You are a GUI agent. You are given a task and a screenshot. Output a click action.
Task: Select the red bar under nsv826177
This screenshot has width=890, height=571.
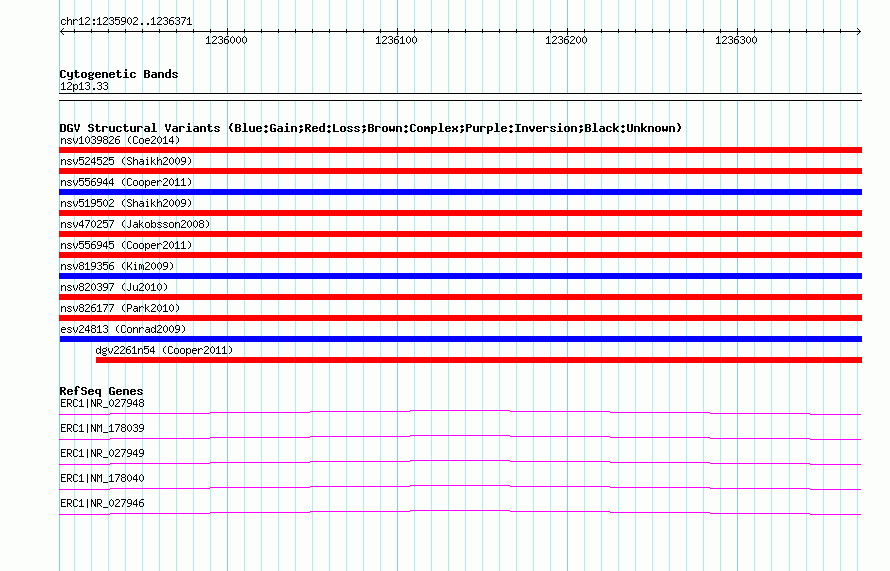[x=460, y=318]
